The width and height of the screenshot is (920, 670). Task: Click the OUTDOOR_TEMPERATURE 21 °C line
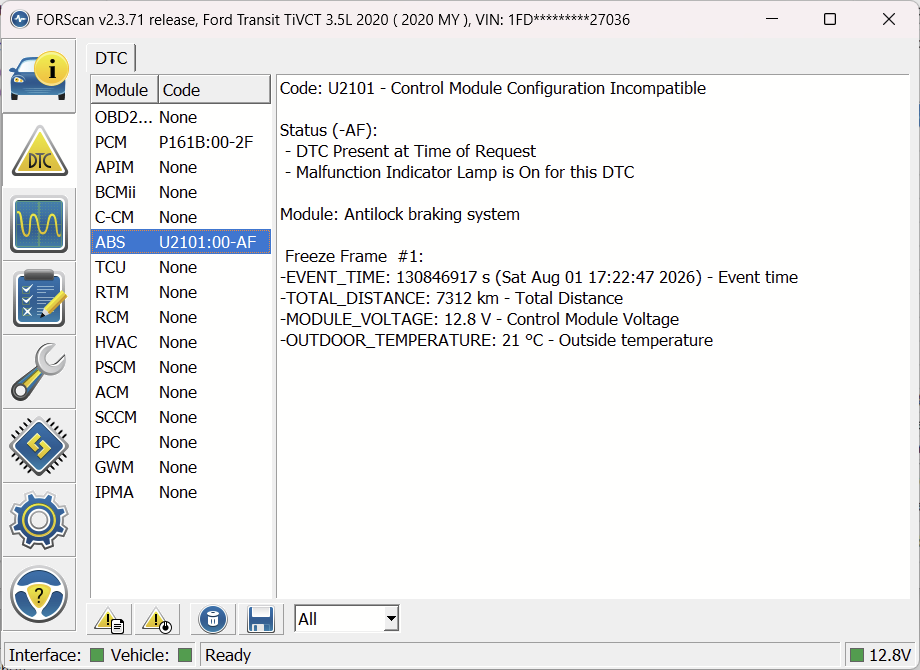click(496, 341)
